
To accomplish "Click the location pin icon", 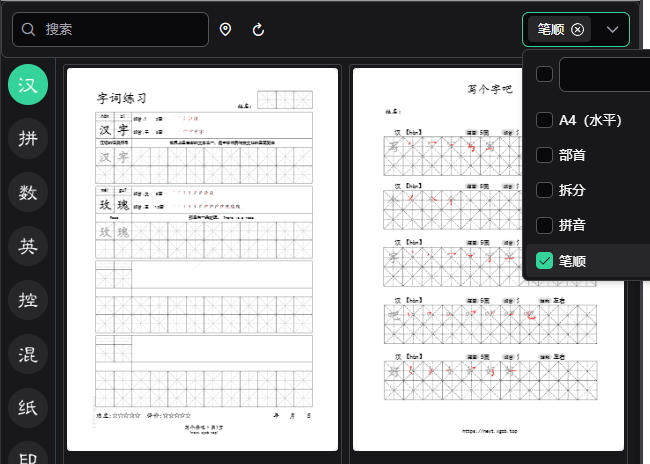I will (x=225, y=30).
